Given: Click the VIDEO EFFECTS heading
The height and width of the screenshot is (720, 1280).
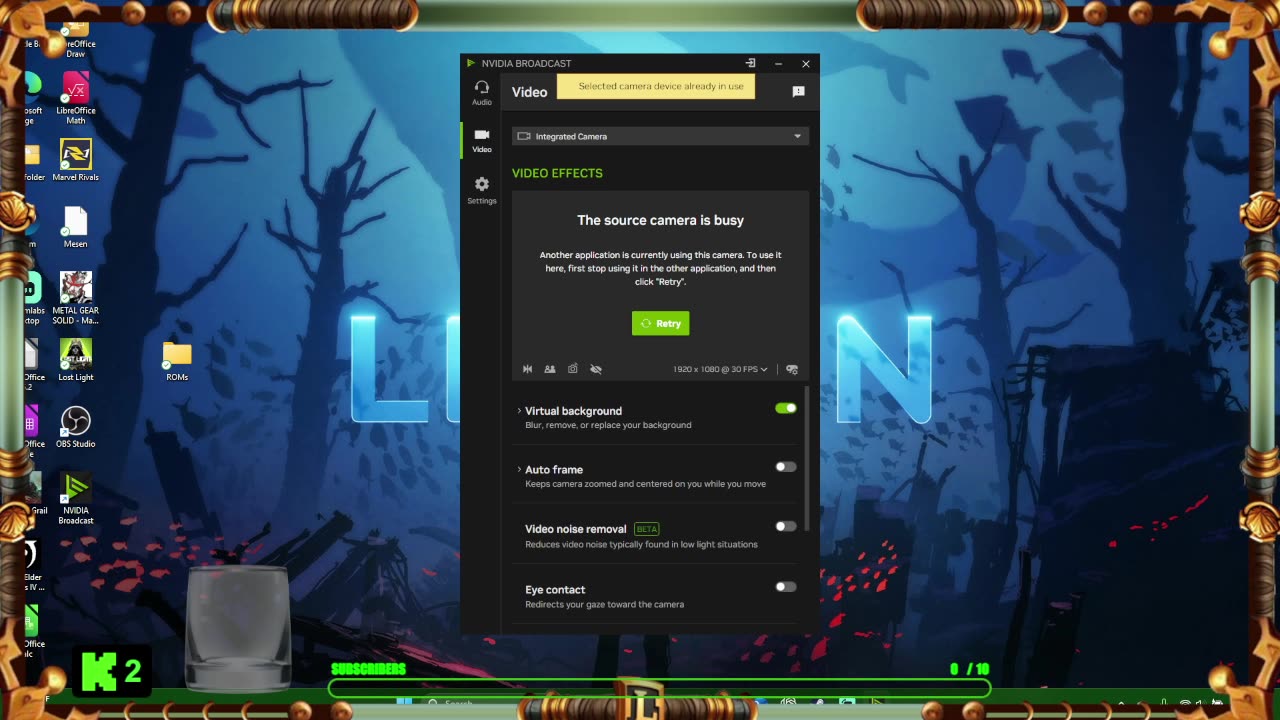Looking at the screenshot, I should [x=557, y=173].
